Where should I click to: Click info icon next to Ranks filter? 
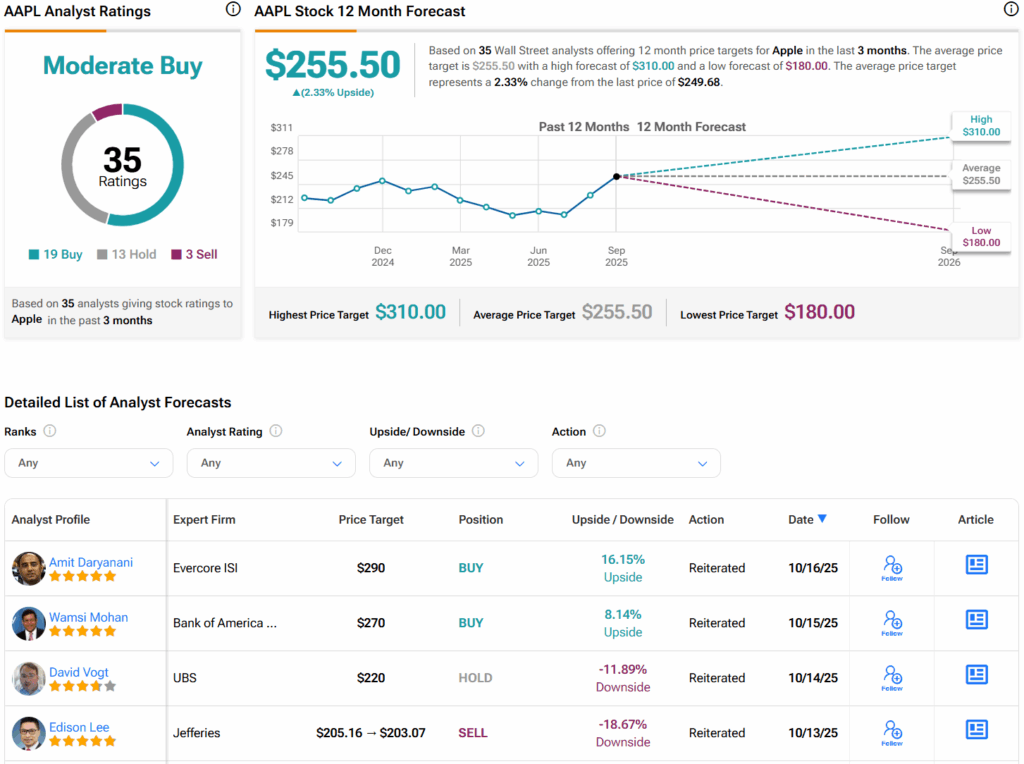click(x=50, y=431)
